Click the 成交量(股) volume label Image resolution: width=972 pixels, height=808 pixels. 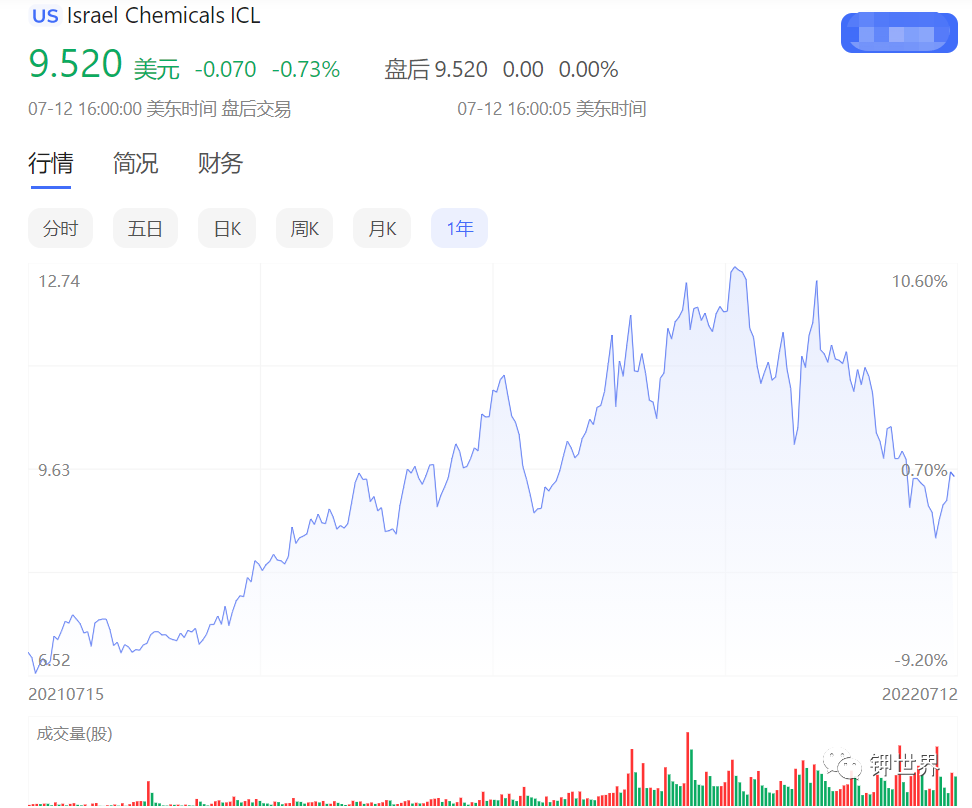coord(74,734)
